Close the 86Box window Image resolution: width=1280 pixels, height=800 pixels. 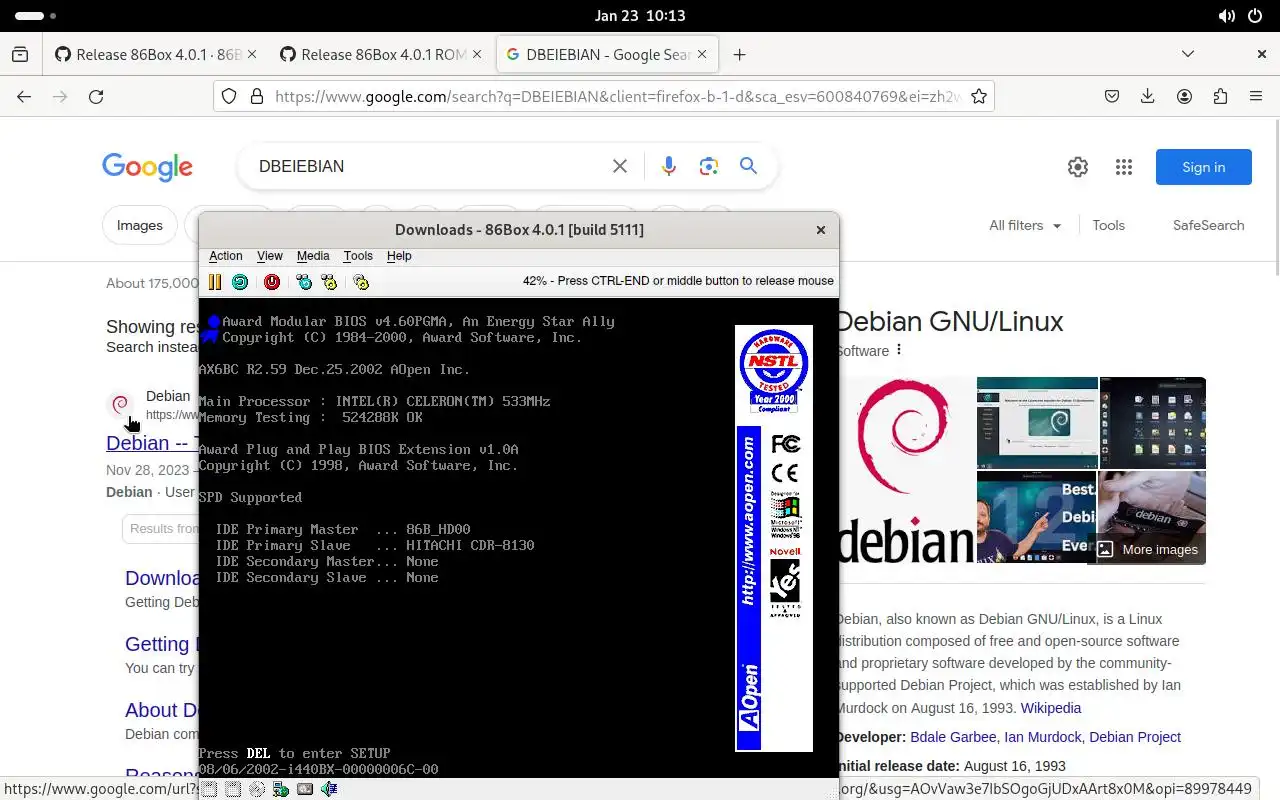click(821, 230)
